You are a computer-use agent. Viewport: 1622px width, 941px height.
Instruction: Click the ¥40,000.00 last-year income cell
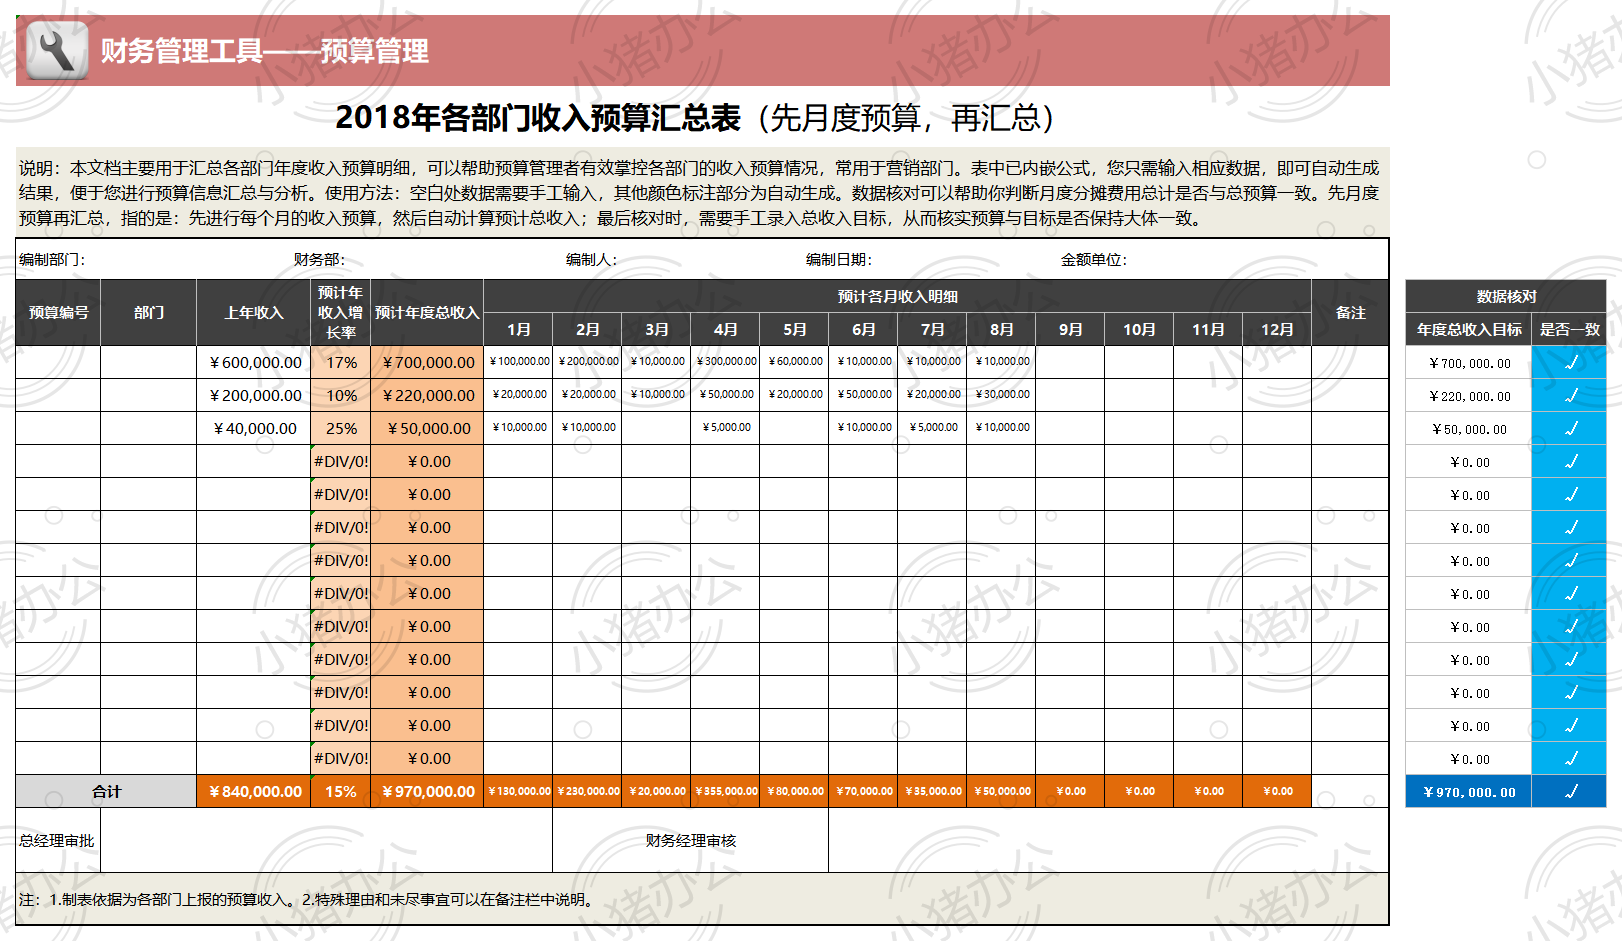click(x=254, y=429)
